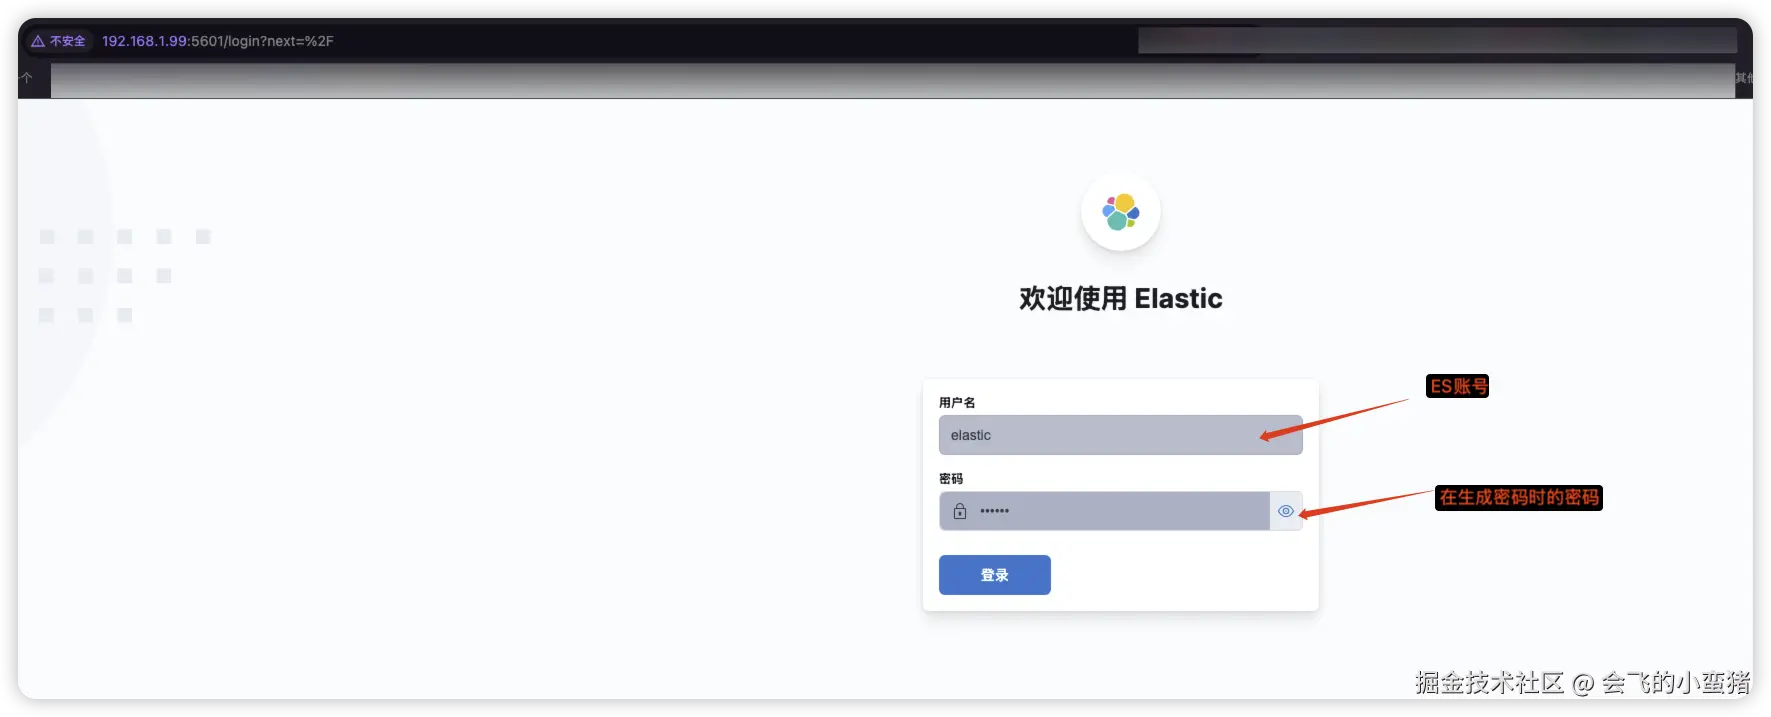Open the 不安全 site security badge
Viewport: 1771px width, 717px height.
[x=59, y=41]
